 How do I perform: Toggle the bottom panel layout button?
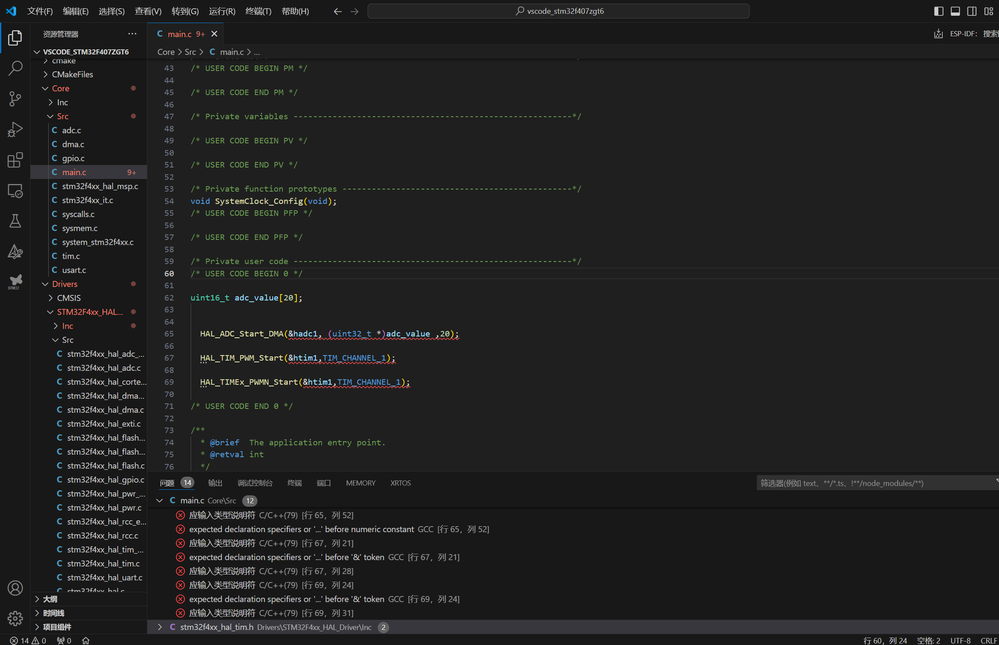click(955, 11)
